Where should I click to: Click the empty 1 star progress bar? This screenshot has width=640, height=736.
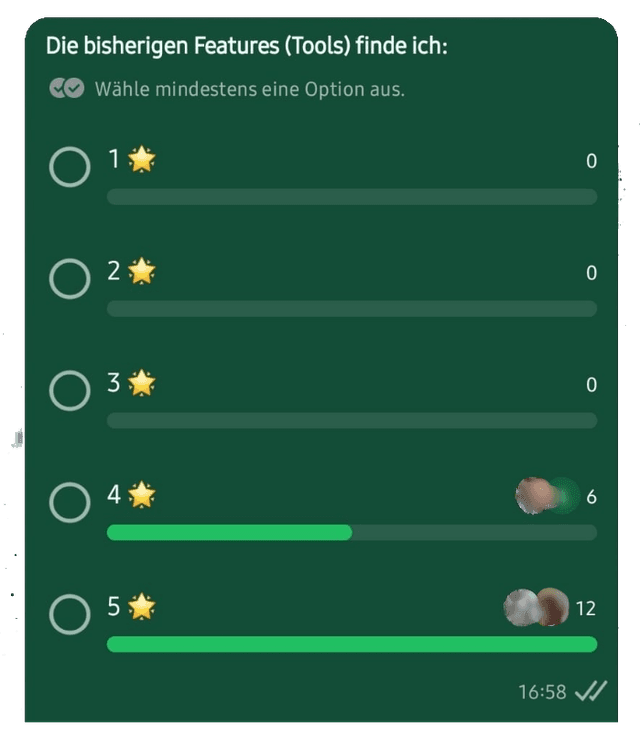point(351,197)
